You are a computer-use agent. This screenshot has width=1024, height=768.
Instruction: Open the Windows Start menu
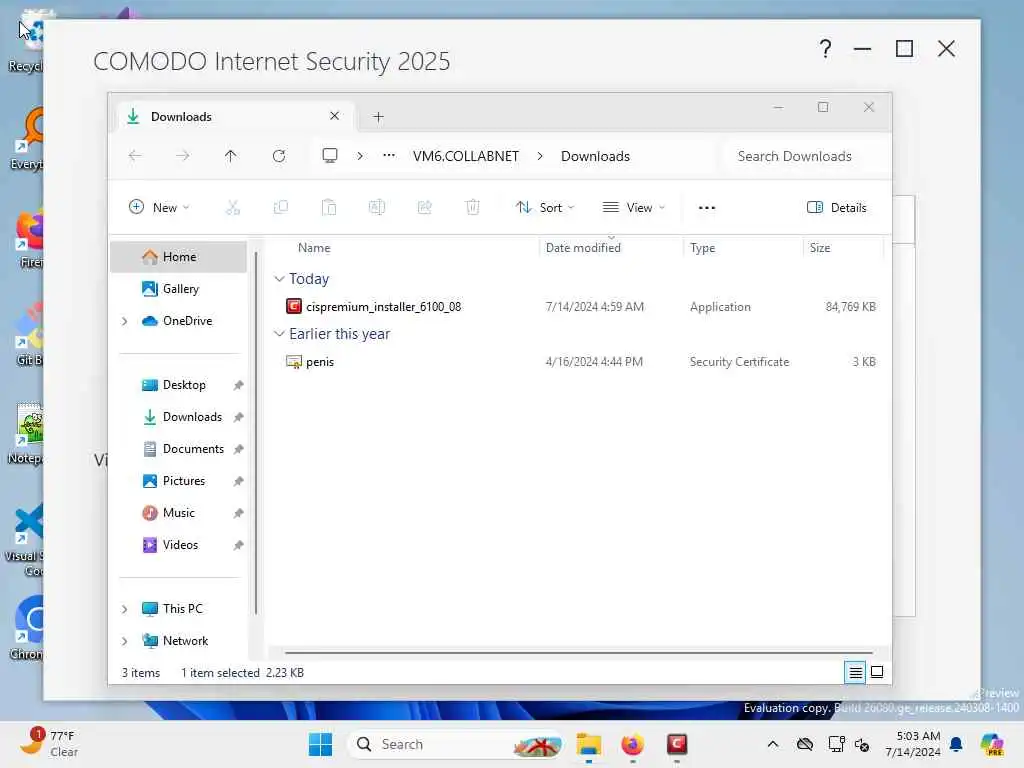[x=320, y=744]
